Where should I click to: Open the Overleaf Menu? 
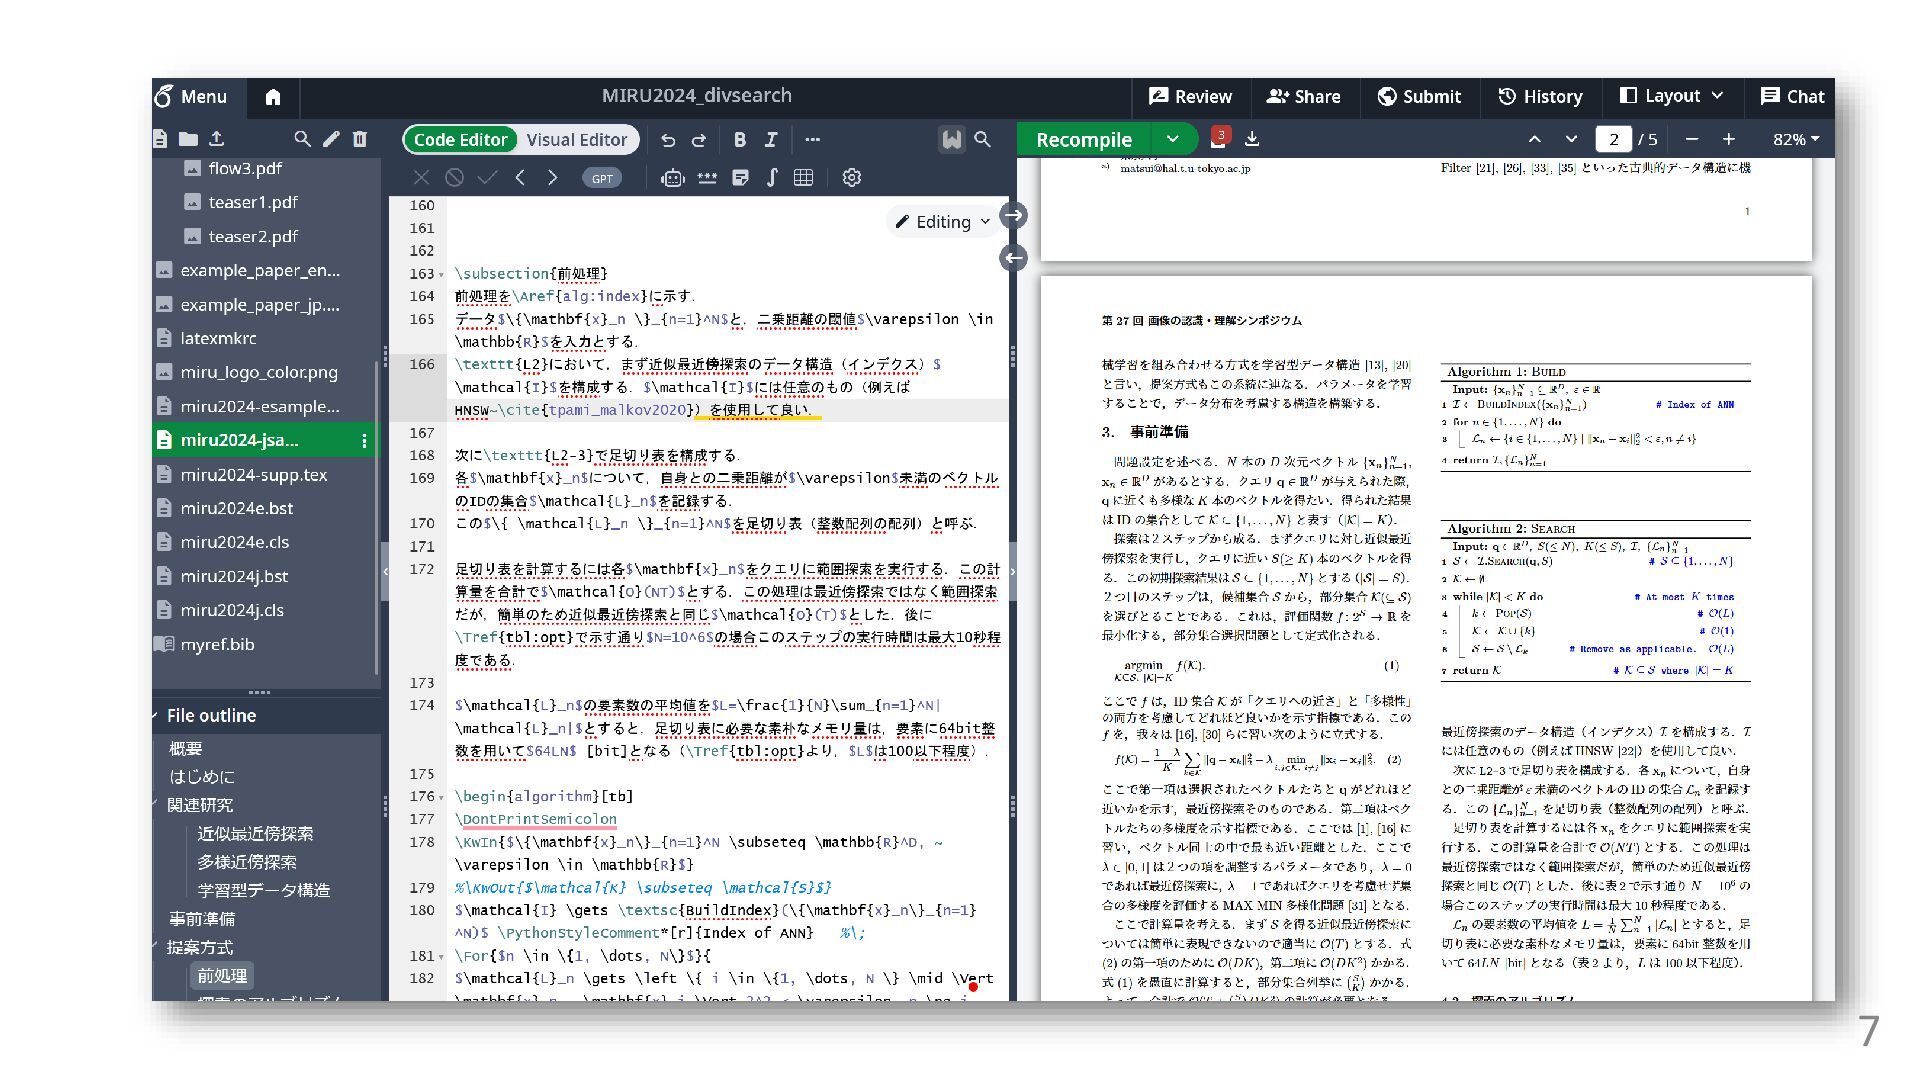(191, 97)
